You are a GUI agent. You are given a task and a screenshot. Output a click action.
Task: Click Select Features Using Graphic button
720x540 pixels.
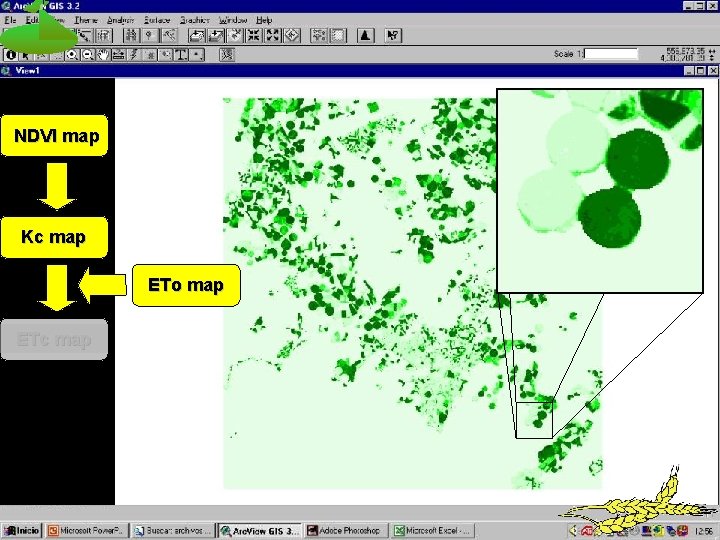(x=319, y=35)
